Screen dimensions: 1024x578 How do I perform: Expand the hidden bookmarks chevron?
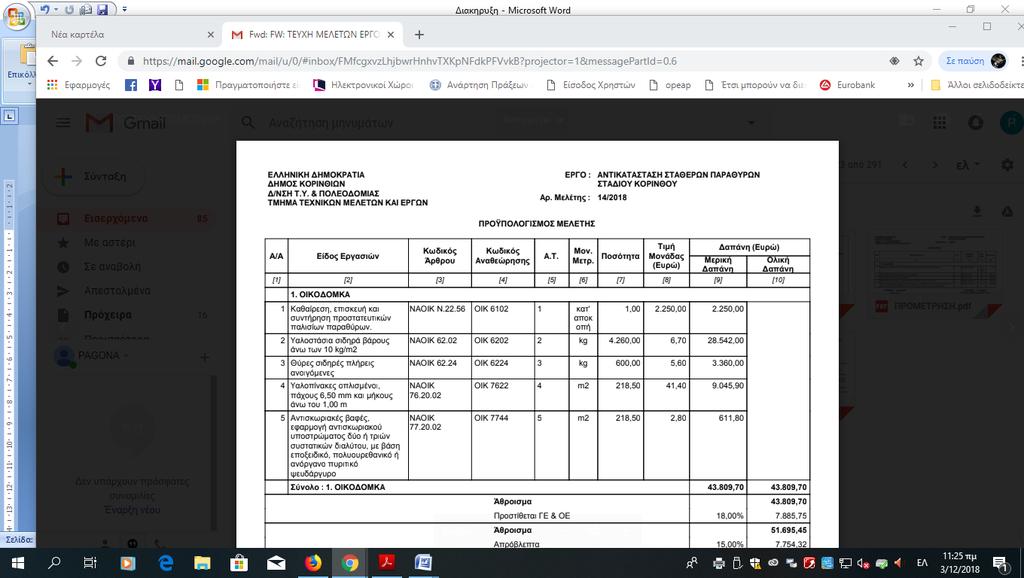pos(910,85)
